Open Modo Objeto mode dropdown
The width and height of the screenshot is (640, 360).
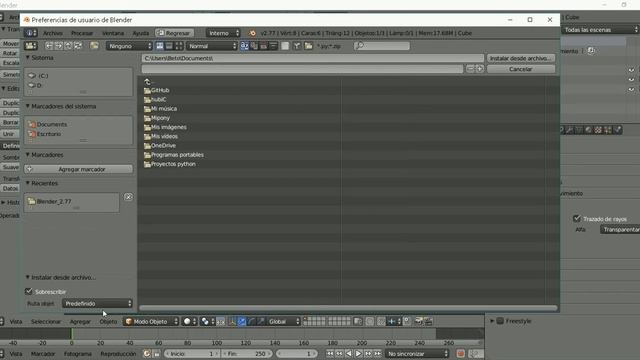click(x=151, y=321)
